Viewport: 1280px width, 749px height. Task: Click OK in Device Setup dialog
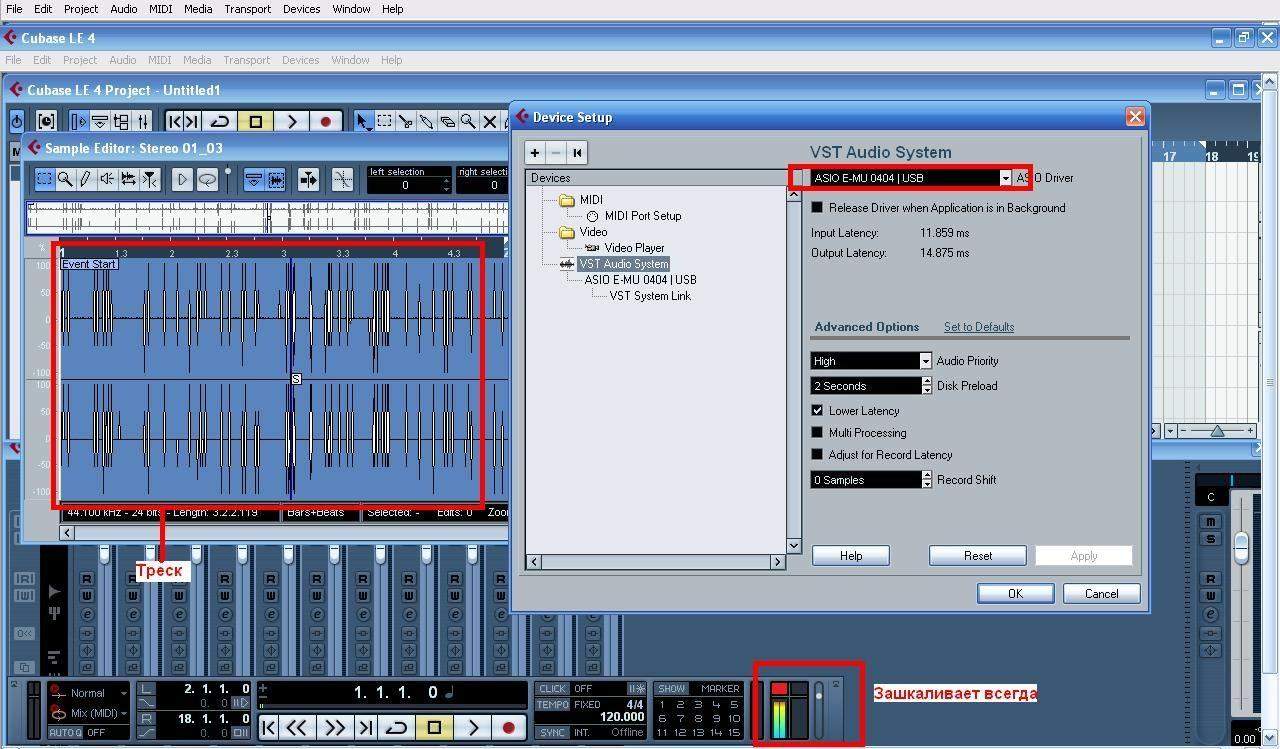tap(1015, 593)
